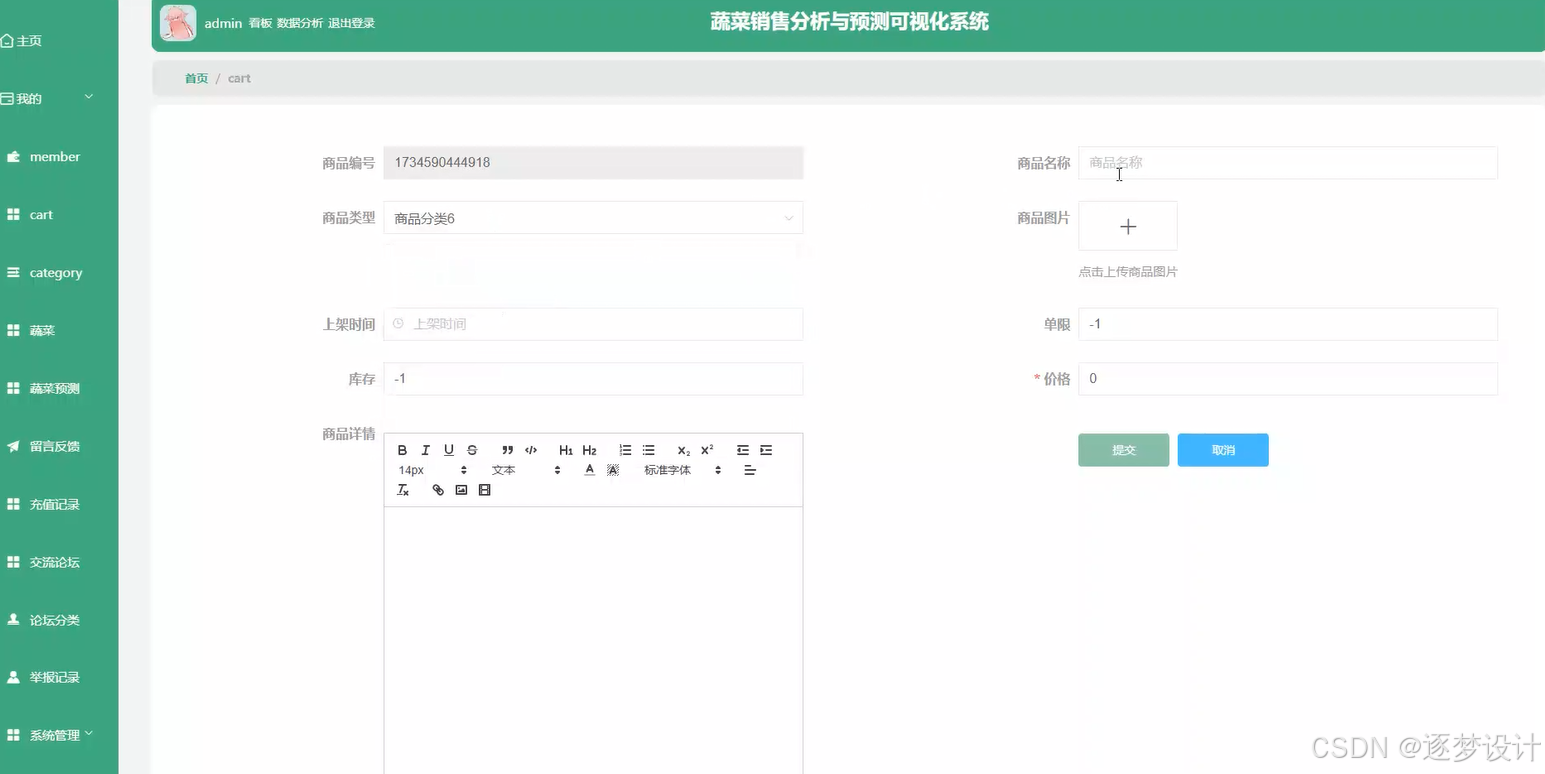
Task: Insert a blockquote in the detail editor
Action: (507, 449)
